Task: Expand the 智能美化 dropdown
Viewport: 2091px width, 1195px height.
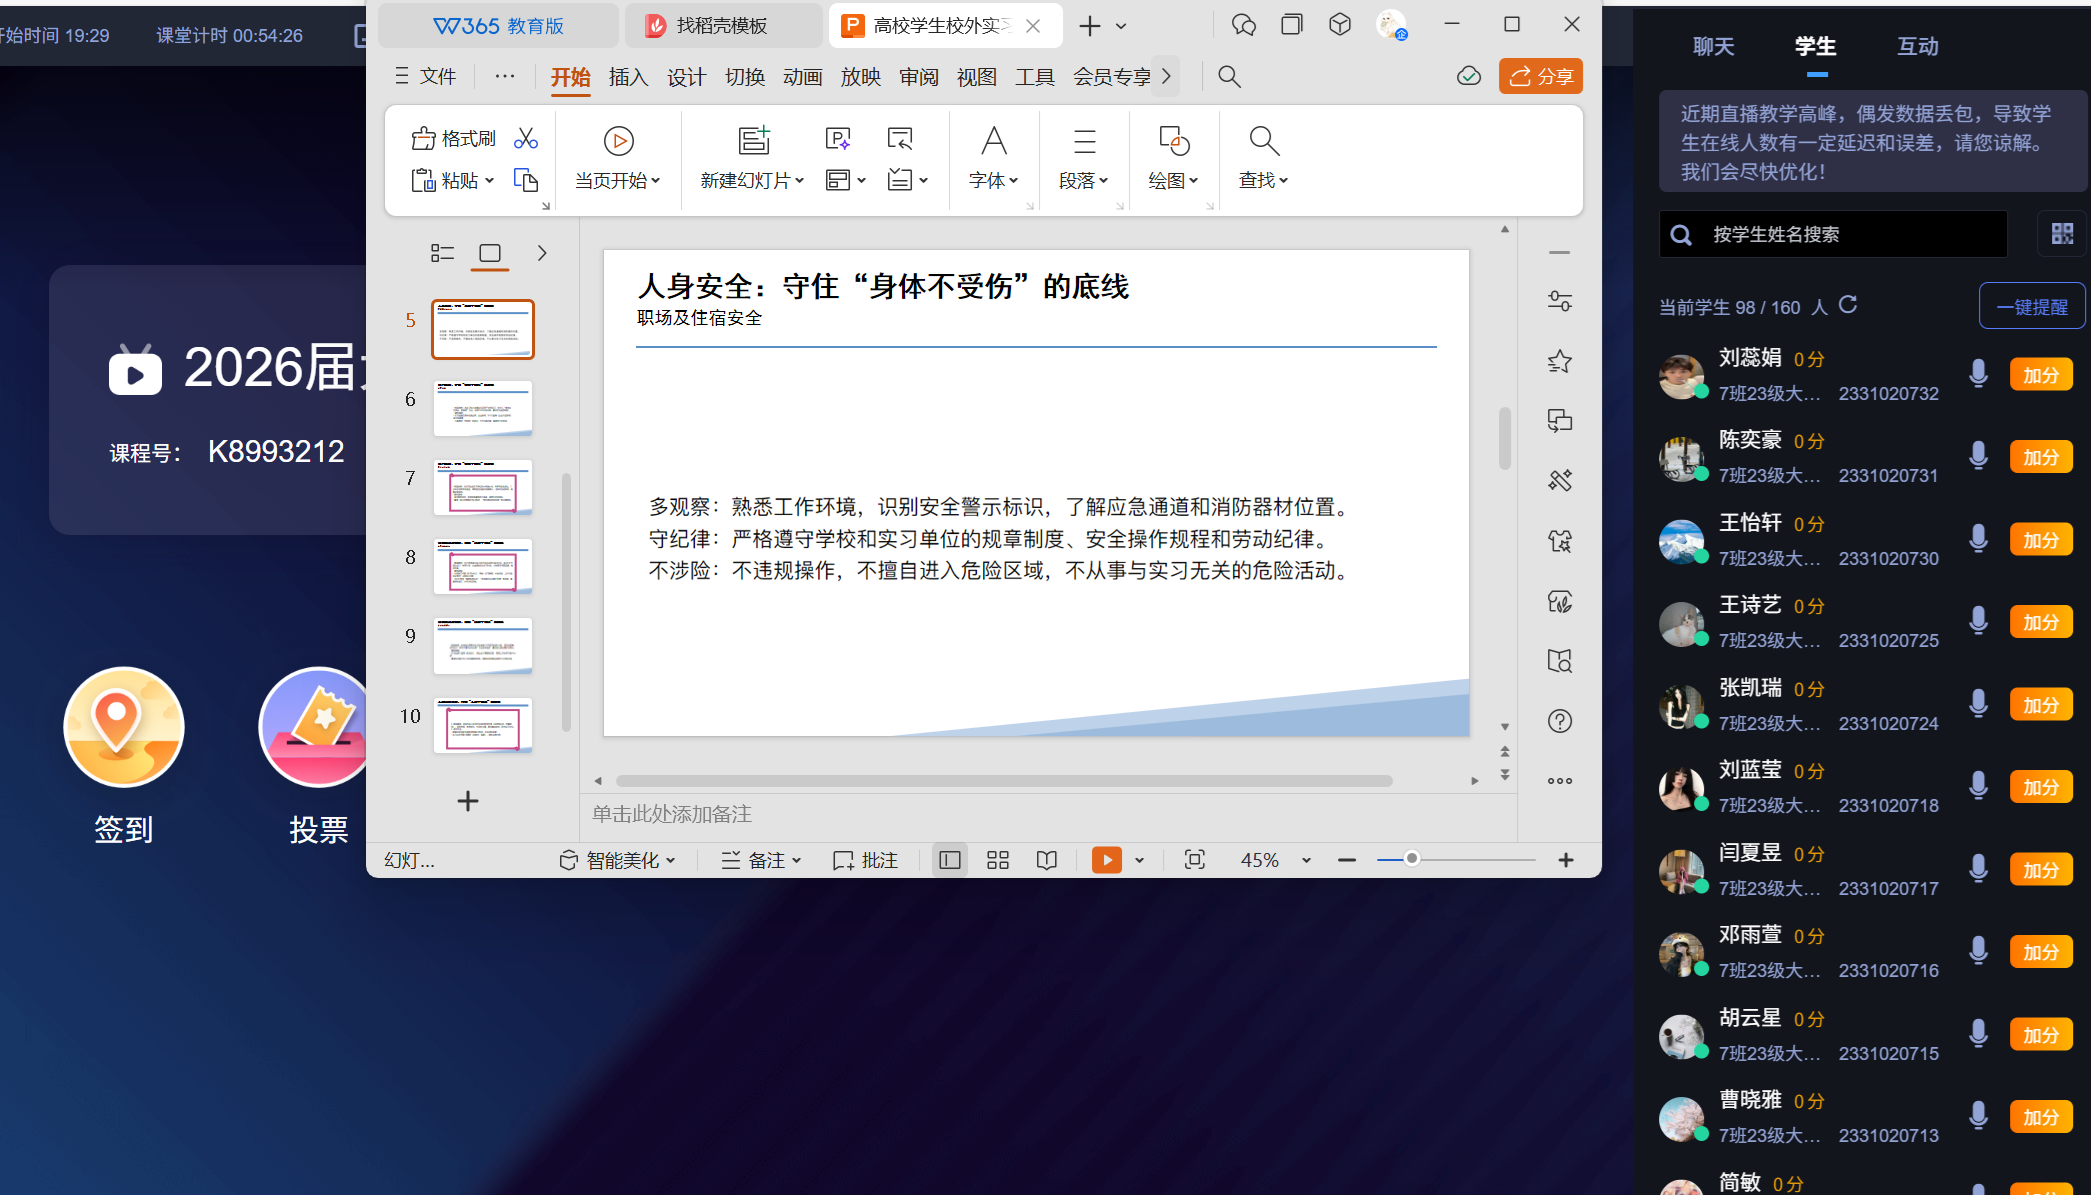Action: click(x=671, y=860)
